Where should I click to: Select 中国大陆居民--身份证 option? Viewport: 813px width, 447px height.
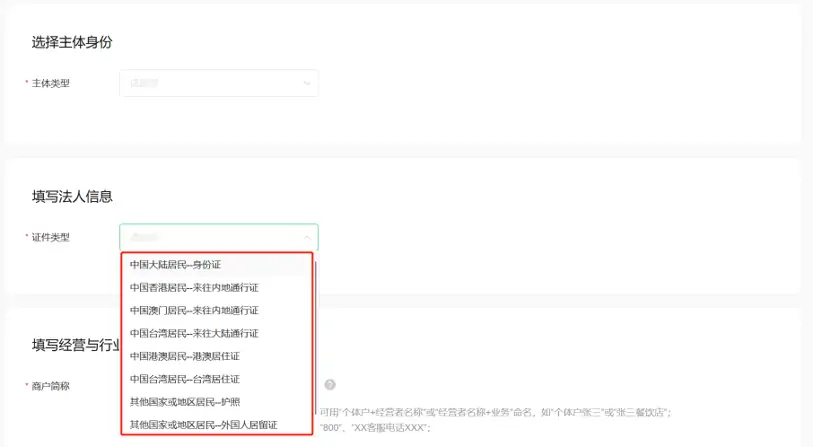point(175,265)
